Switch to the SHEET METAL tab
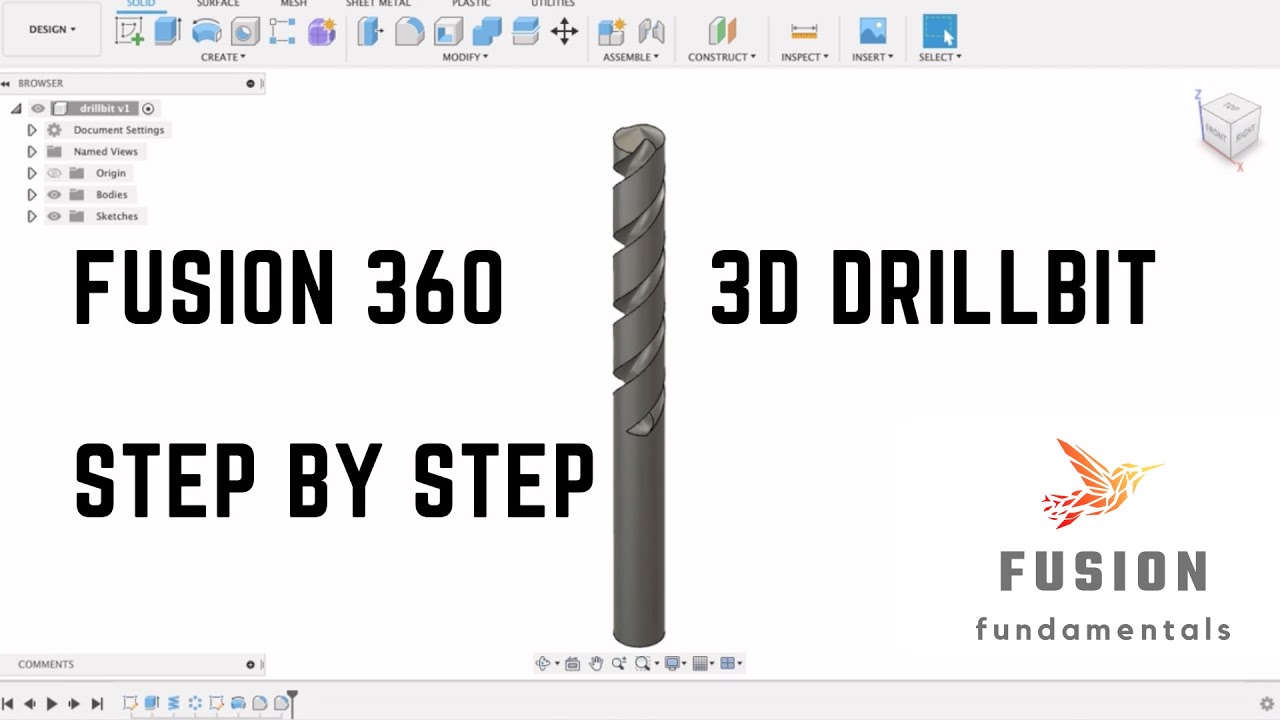1280x720 pixels. [378, 4]
